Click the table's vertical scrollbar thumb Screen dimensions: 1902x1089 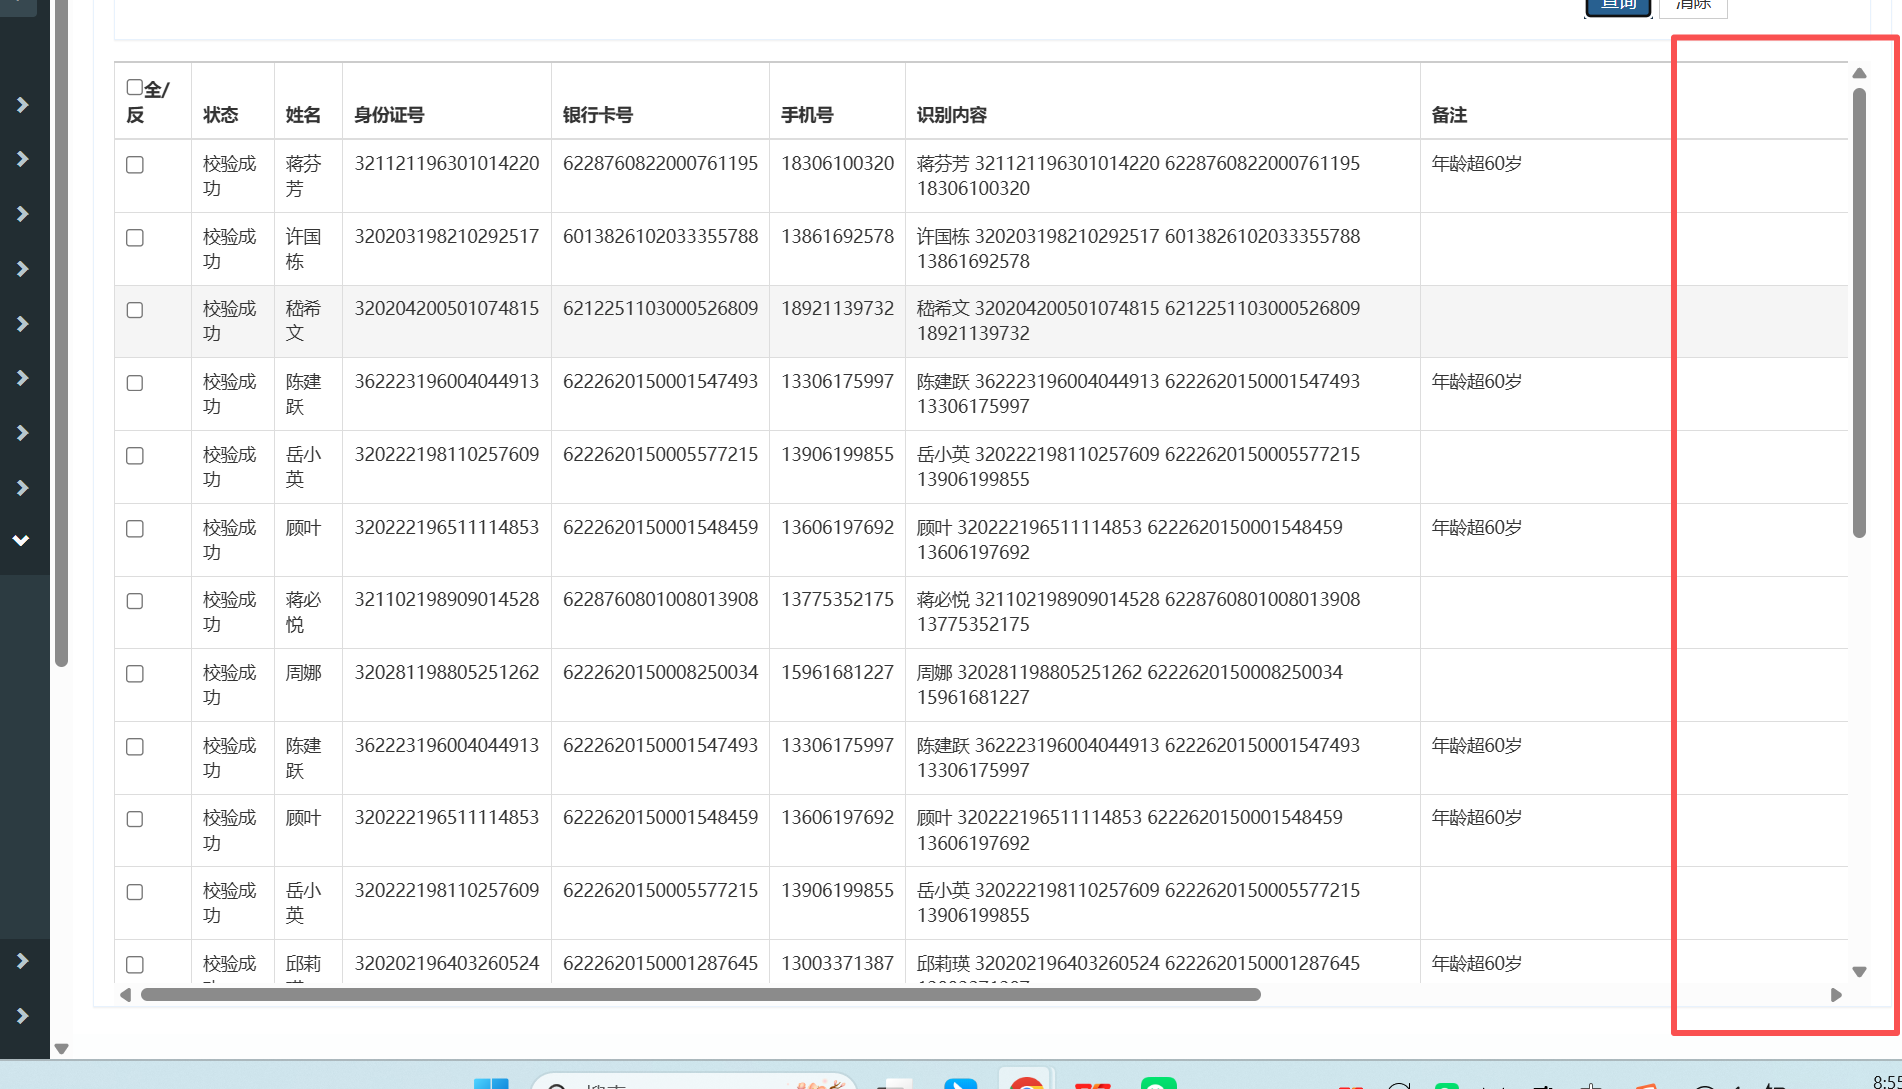point(1859,313)
